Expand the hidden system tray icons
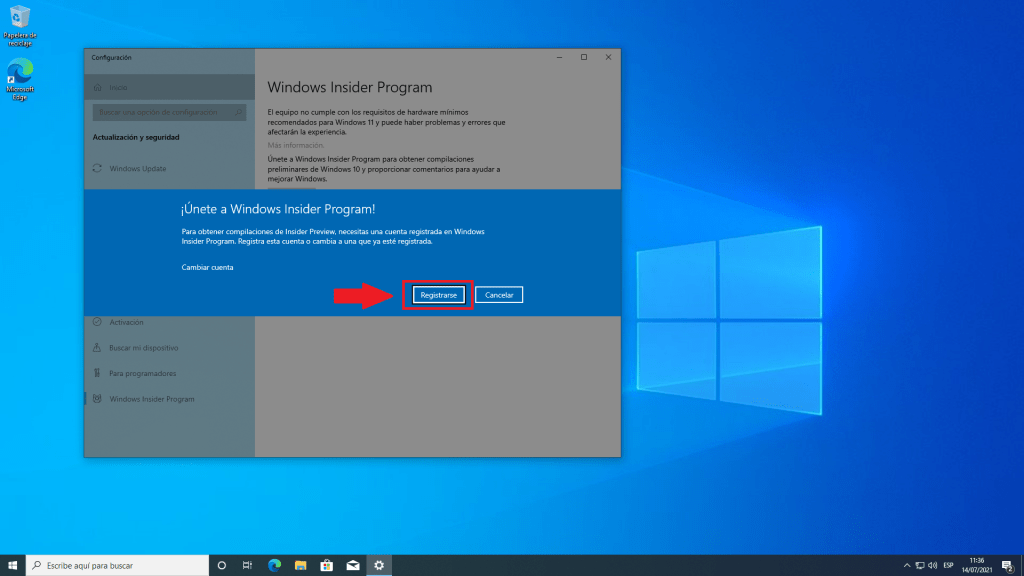 [x=907, y=565]
